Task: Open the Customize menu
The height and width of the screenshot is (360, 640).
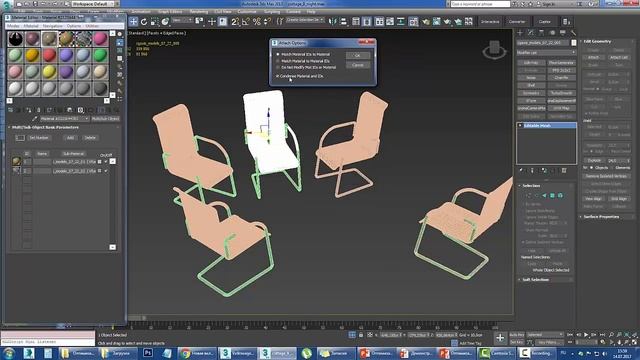Action: click(x=247, y=11)
